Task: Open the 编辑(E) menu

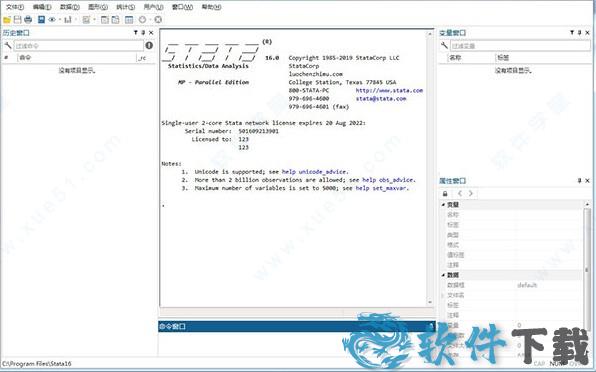Action: [x=42, y=7]
